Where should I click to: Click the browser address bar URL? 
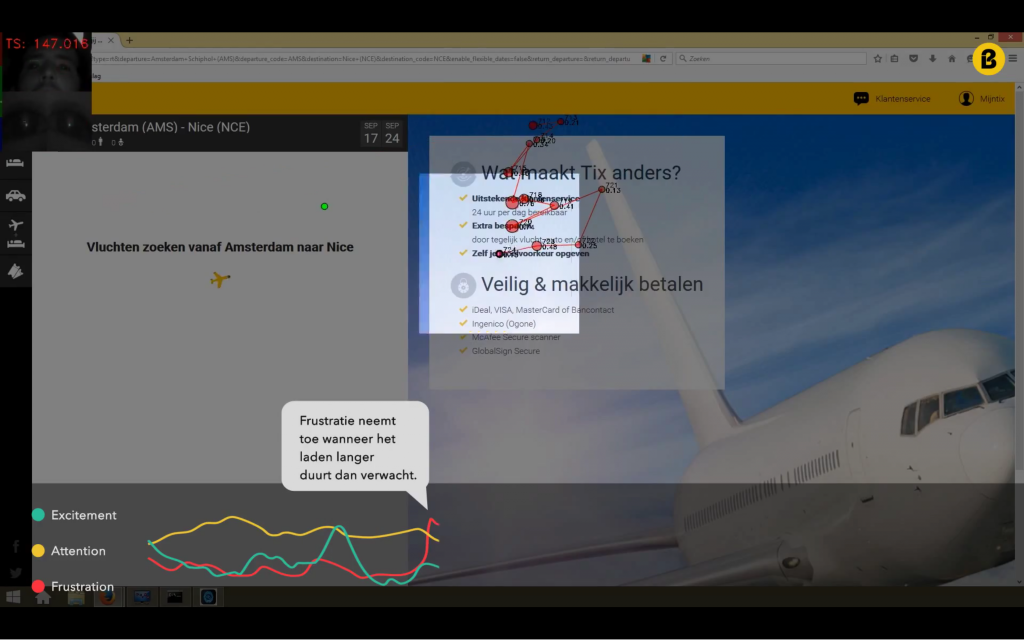point(361,59)
